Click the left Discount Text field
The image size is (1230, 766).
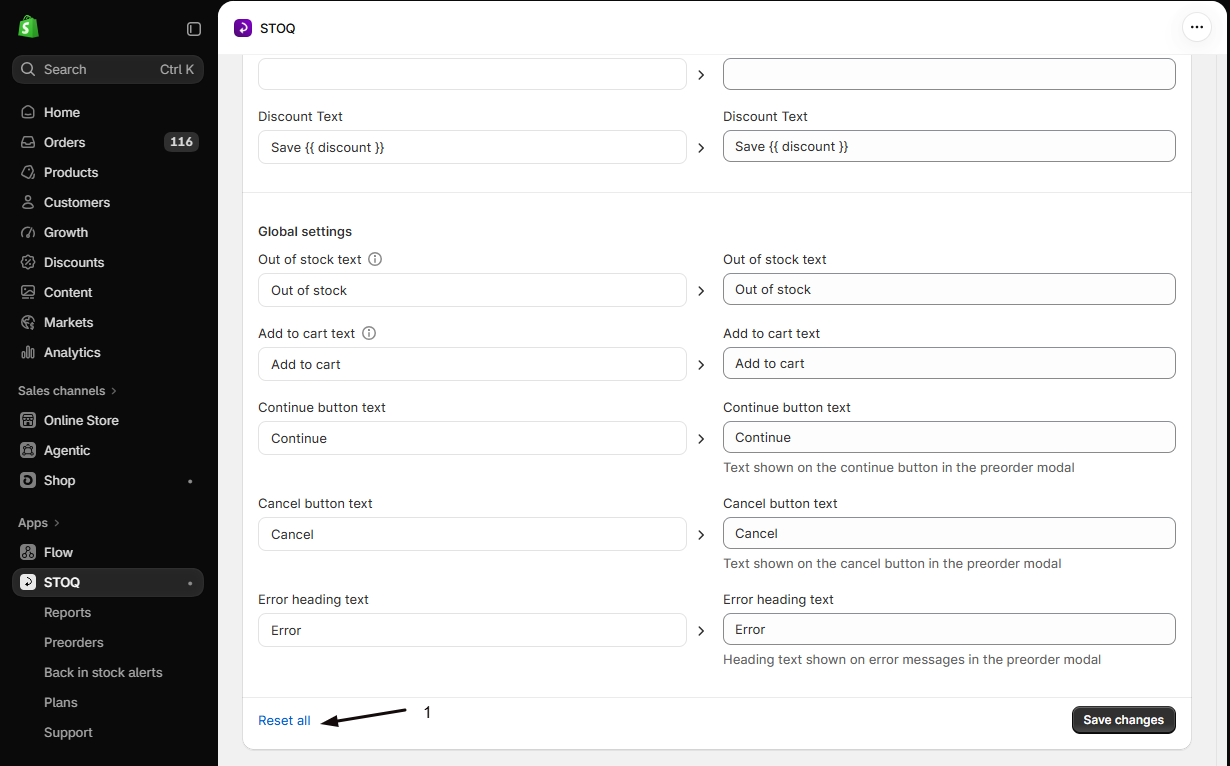(x=472, y=147)
